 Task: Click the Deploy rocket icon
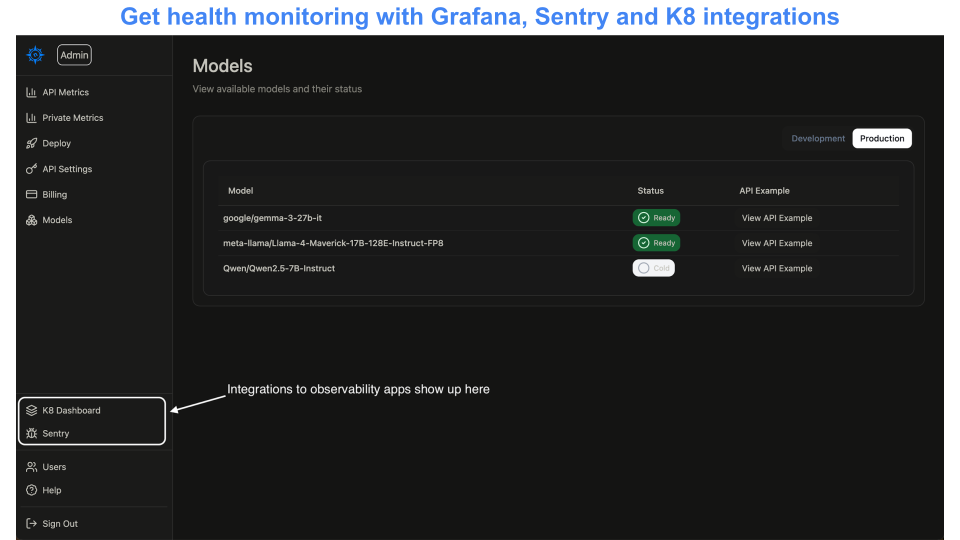31,143
